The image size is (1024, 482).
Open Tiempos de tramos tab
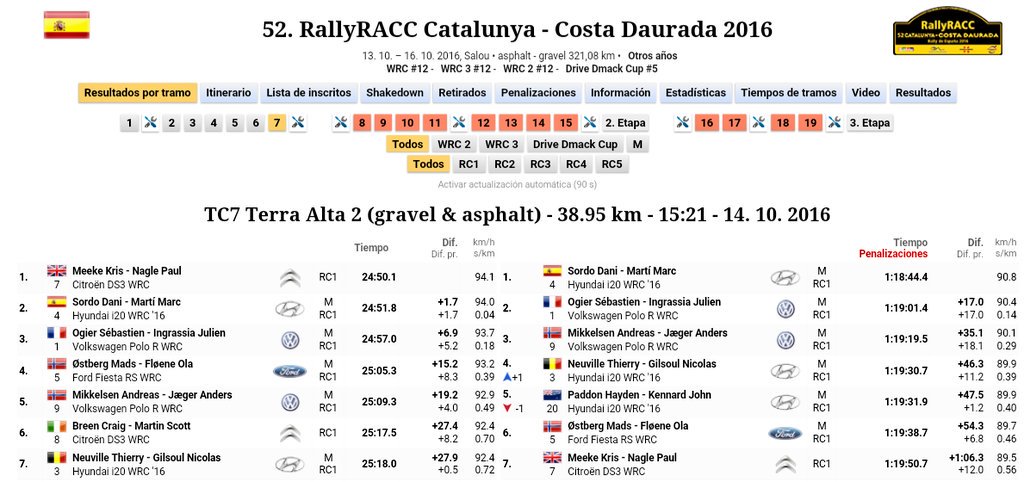[x=788, y=93]
